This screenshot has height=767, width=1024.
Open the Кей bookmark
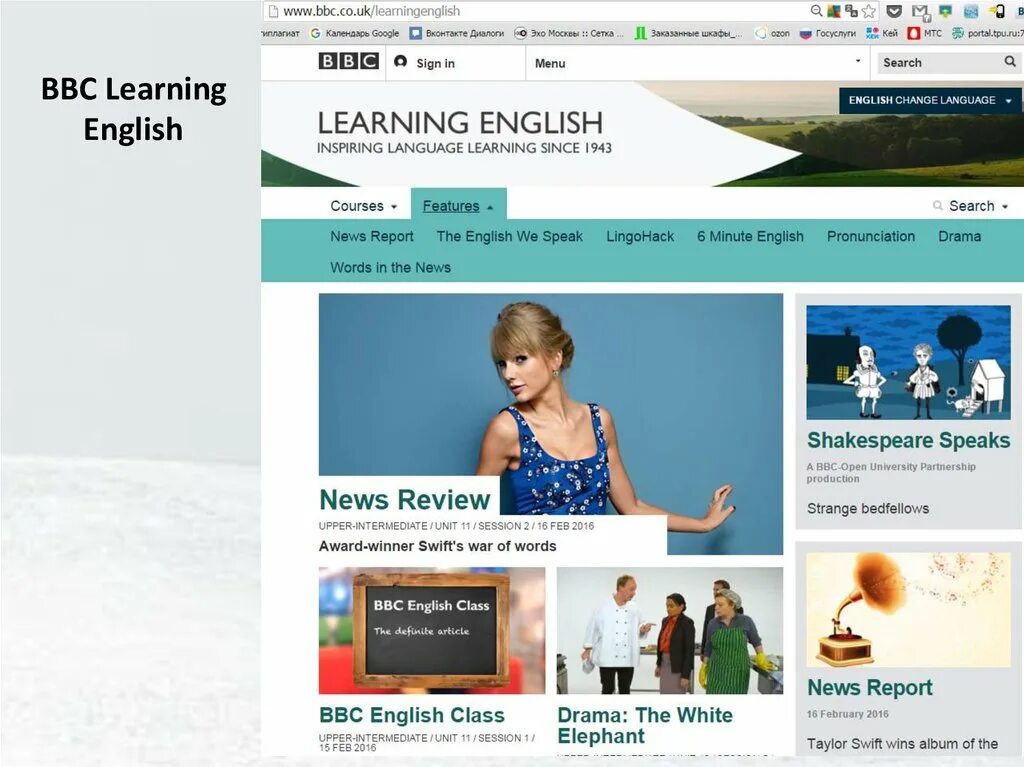coord(882,33)
